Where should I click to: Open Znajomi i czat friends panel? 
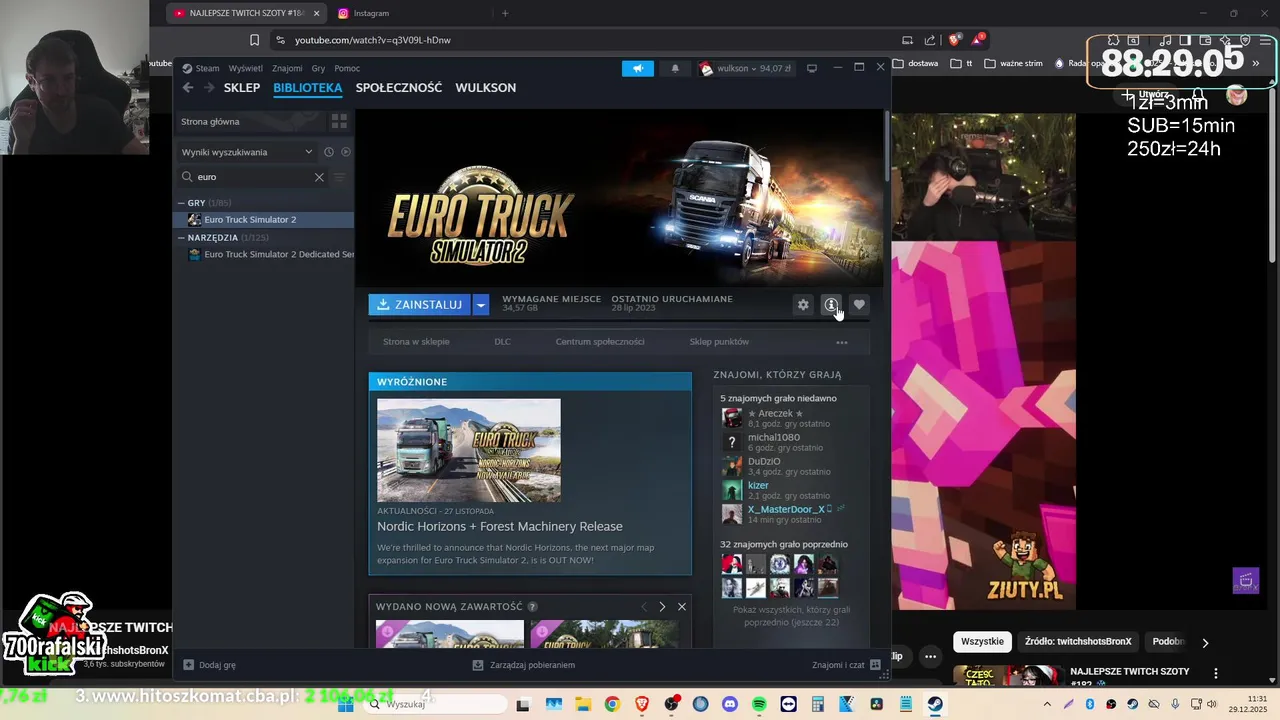click(846, 665)
